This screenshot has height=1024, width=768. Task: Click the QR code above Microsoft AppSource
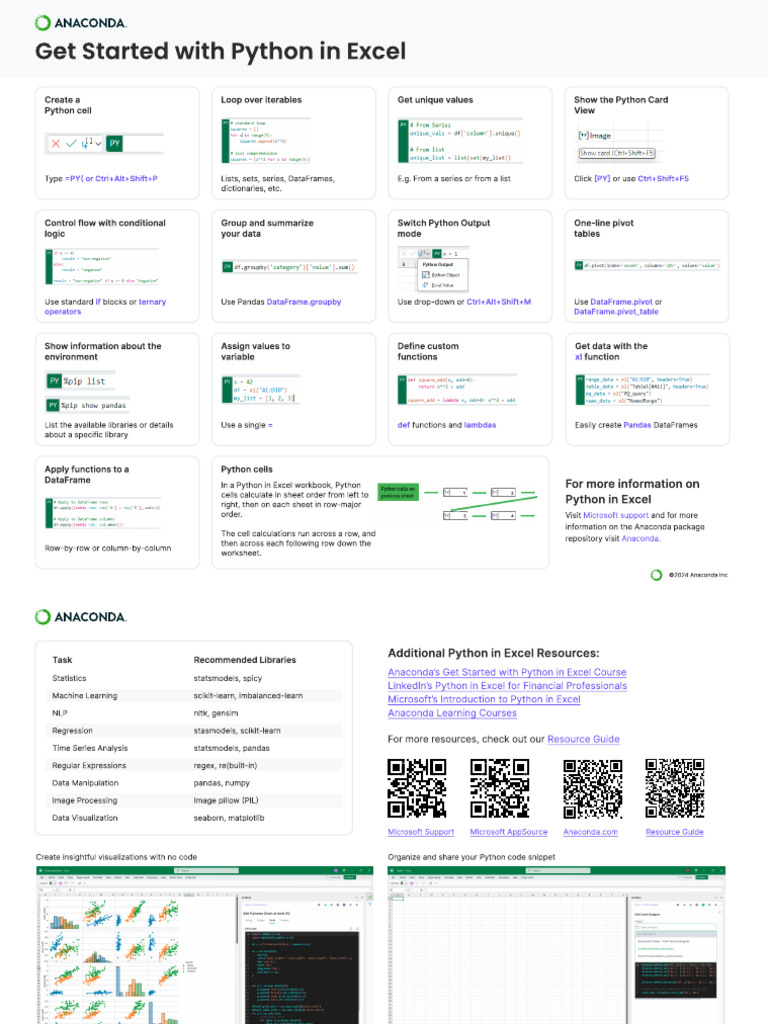500,788
